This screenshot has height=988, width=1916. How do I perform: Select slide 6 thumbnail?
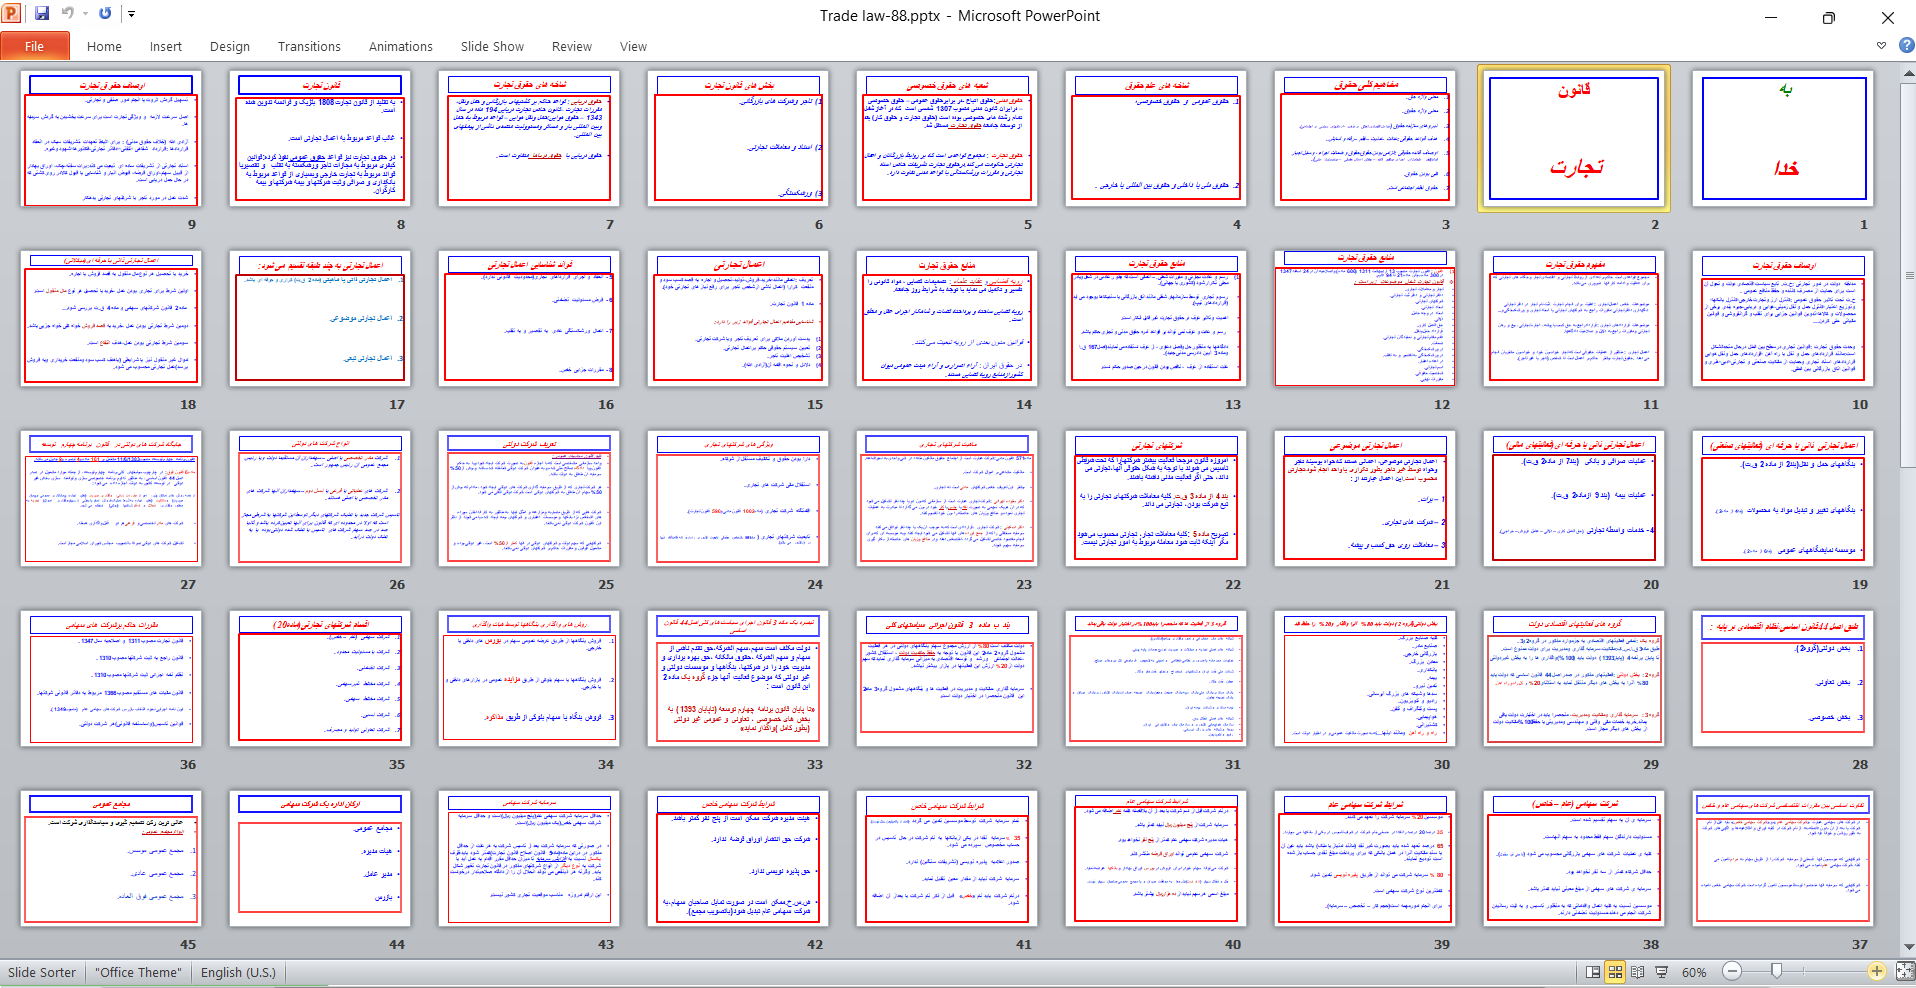tap(738, 139)
